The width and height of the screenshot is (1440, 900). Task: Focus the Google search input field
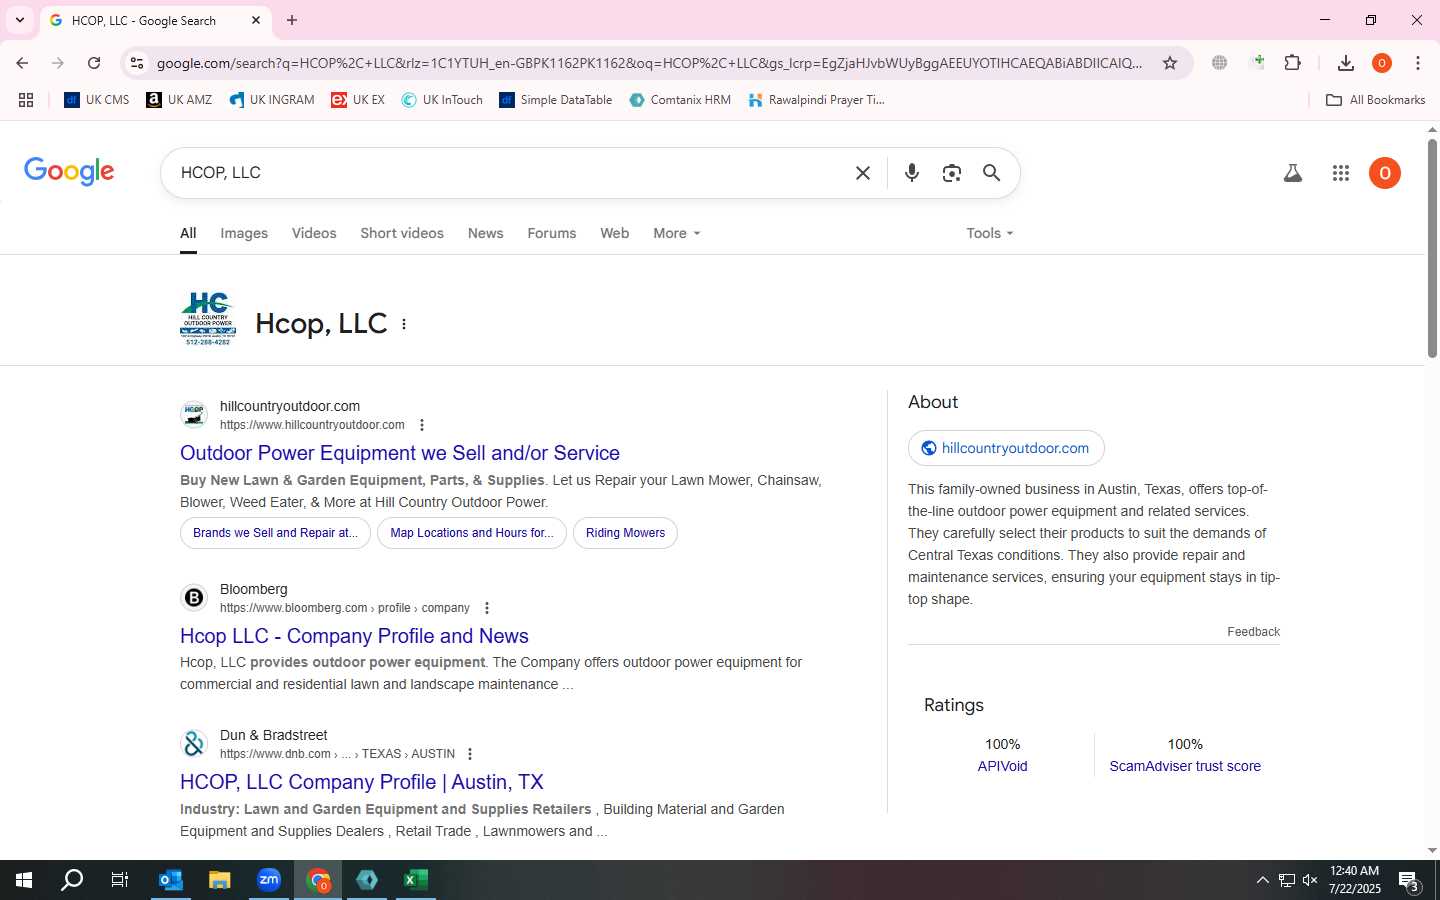pyautogui.click(x=510, y=173)
